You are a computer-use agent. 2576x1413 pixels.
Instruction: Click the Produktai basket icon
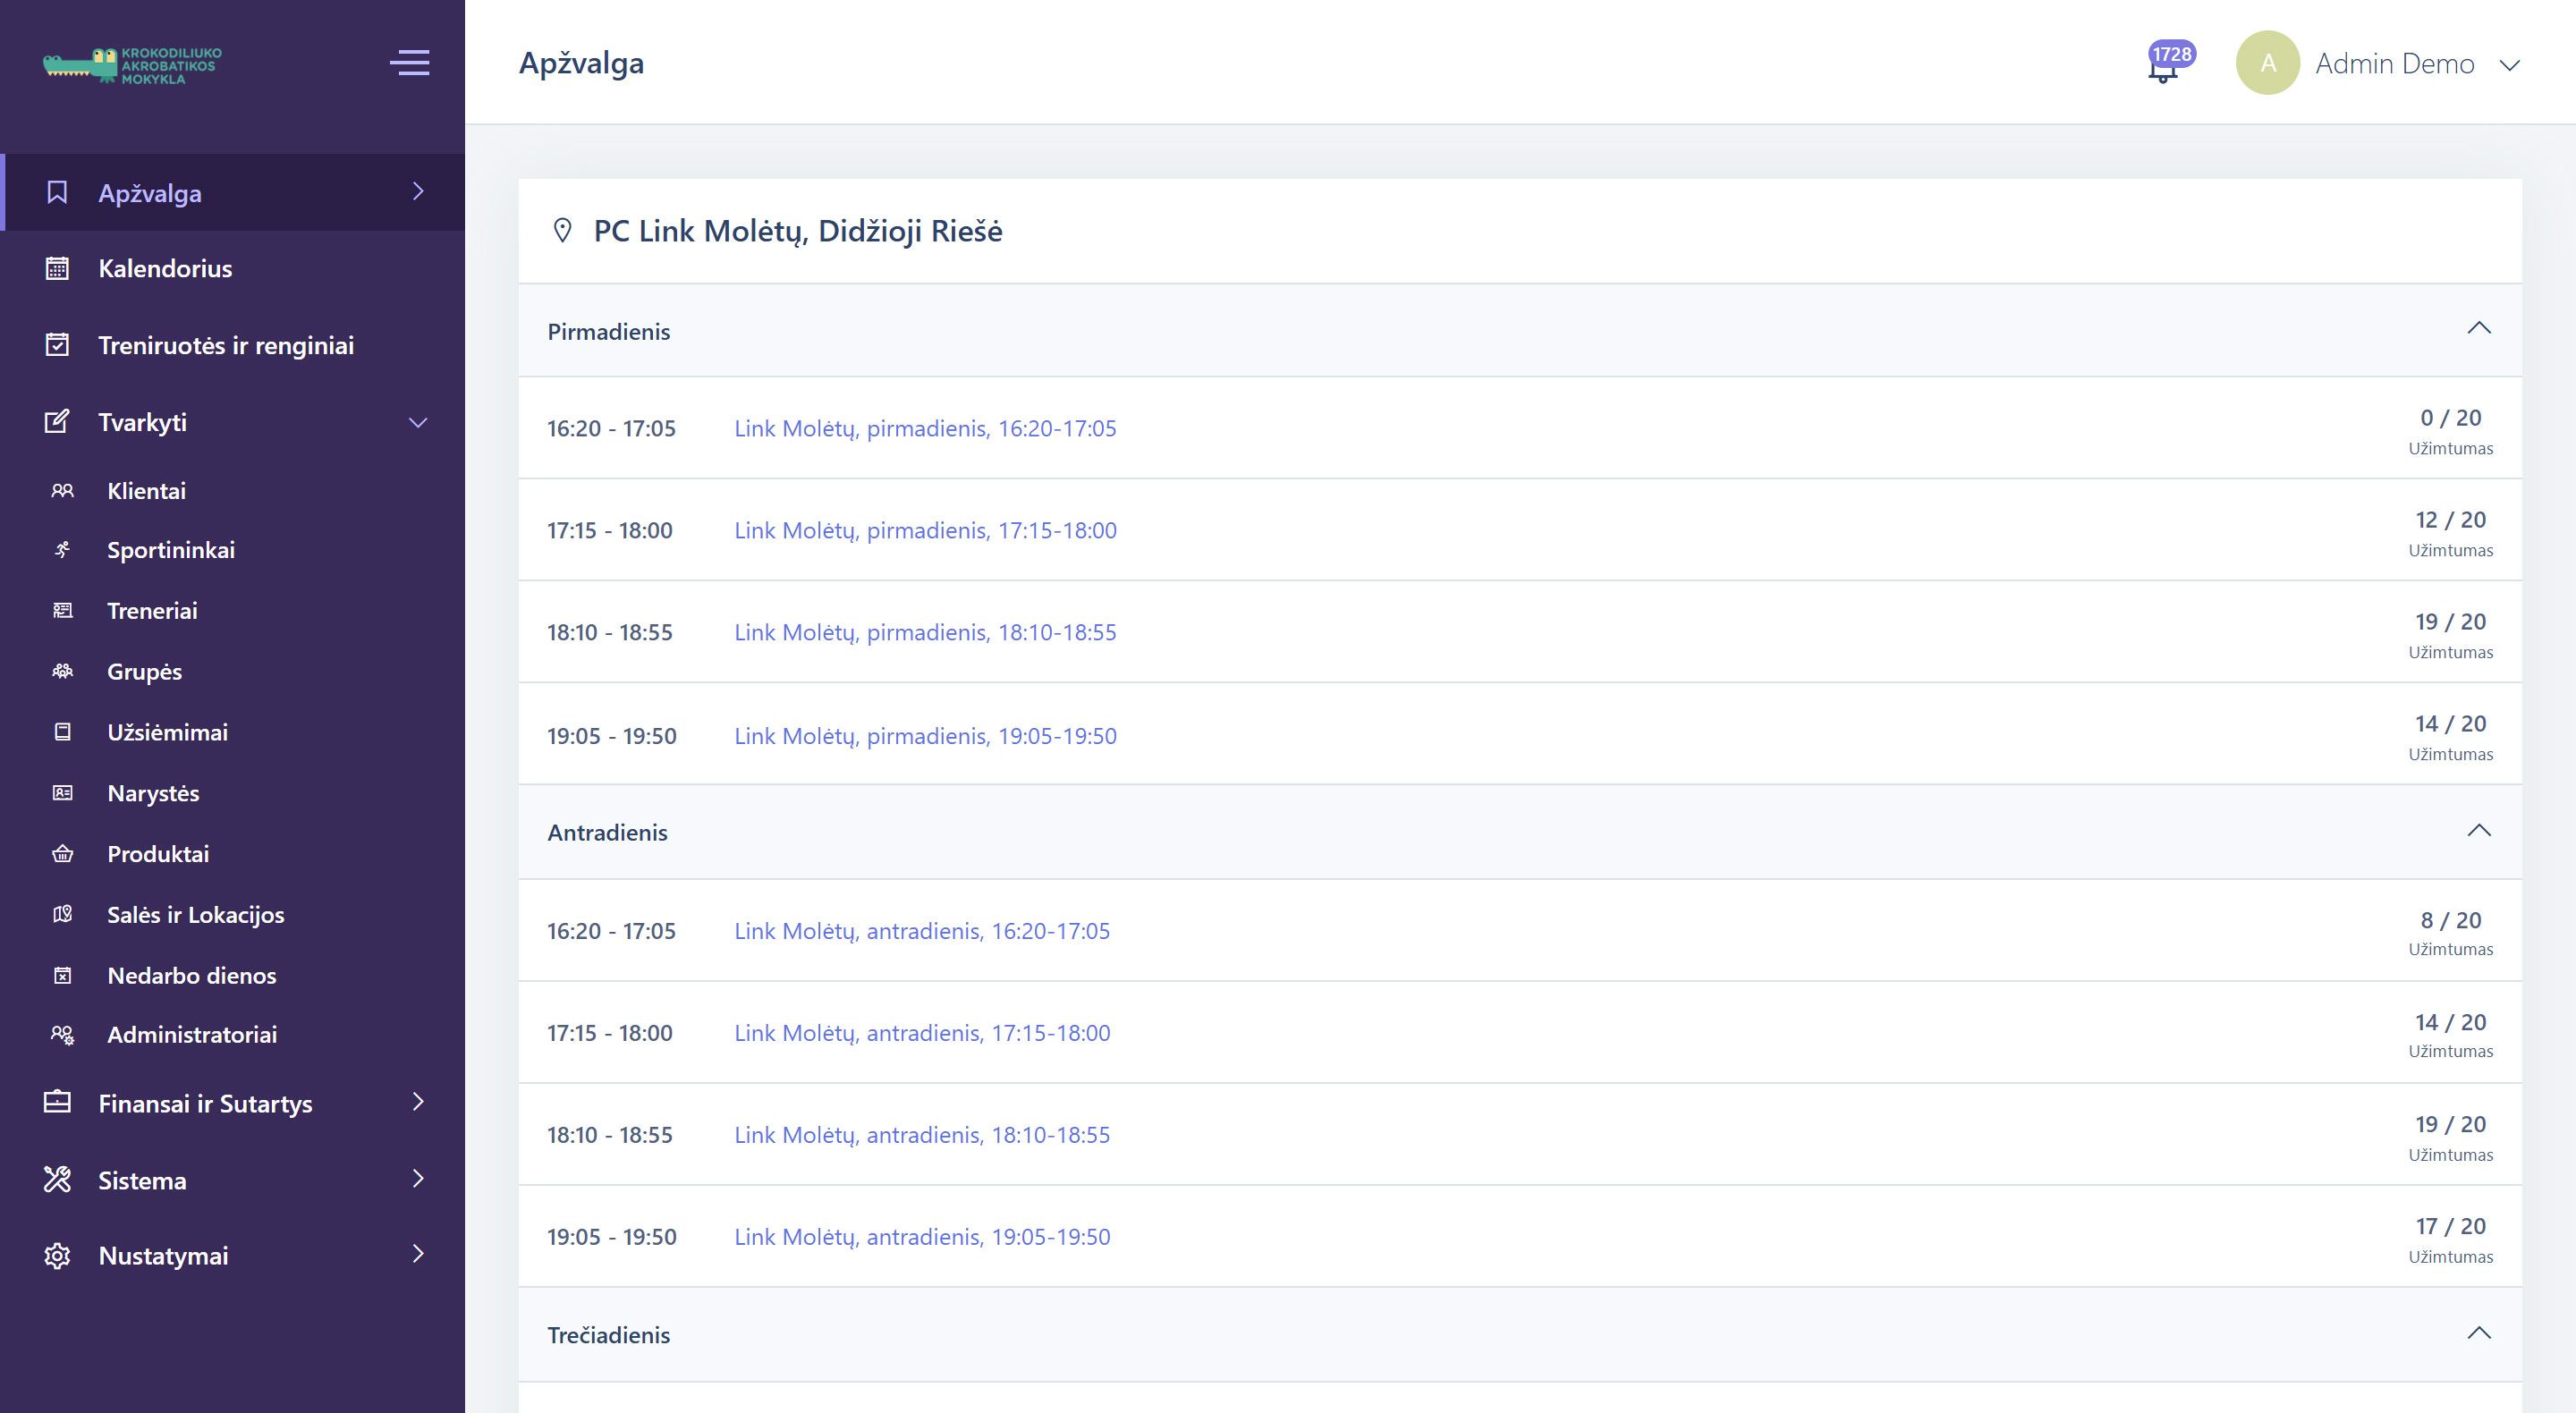coord(62,854)
